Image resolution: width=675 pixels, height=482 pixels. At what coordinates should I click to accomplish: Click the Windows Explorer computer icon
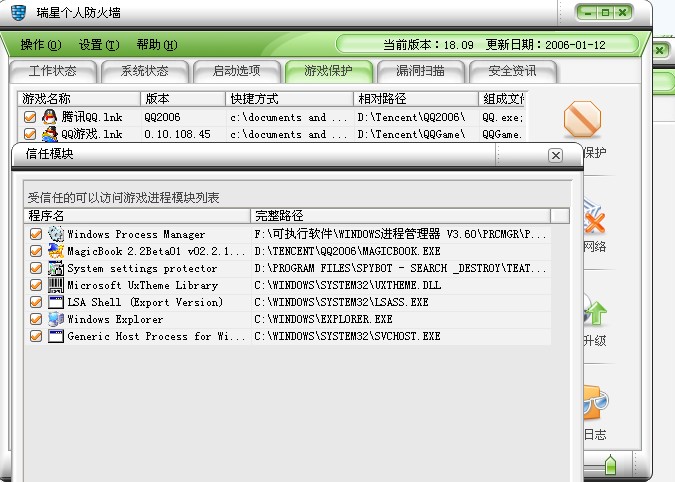pyautogui.click(x=56, y=319)
